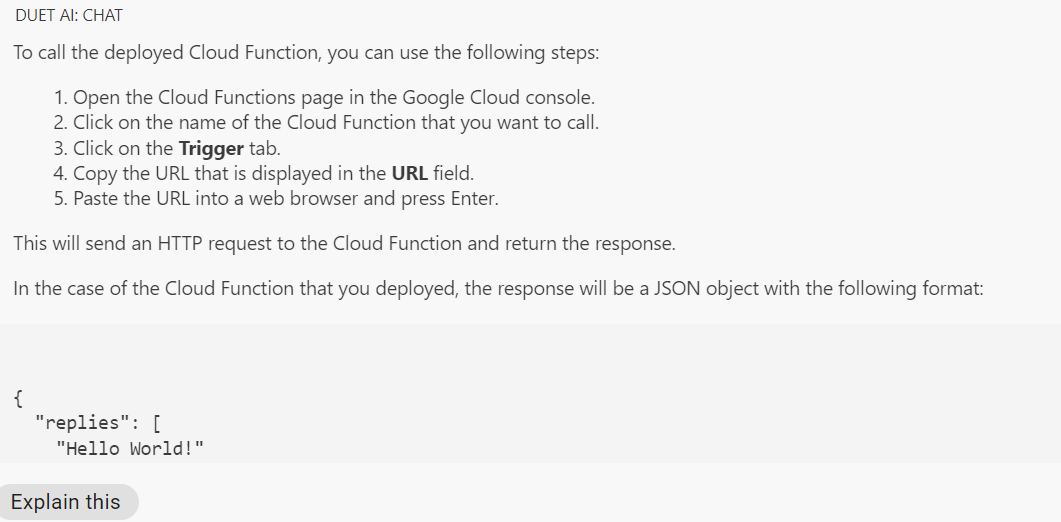Click the "replies" key in the JSON code
The height and width of the screenshot is (522, 1061).
pyautogui.click(x=82, y=423)
